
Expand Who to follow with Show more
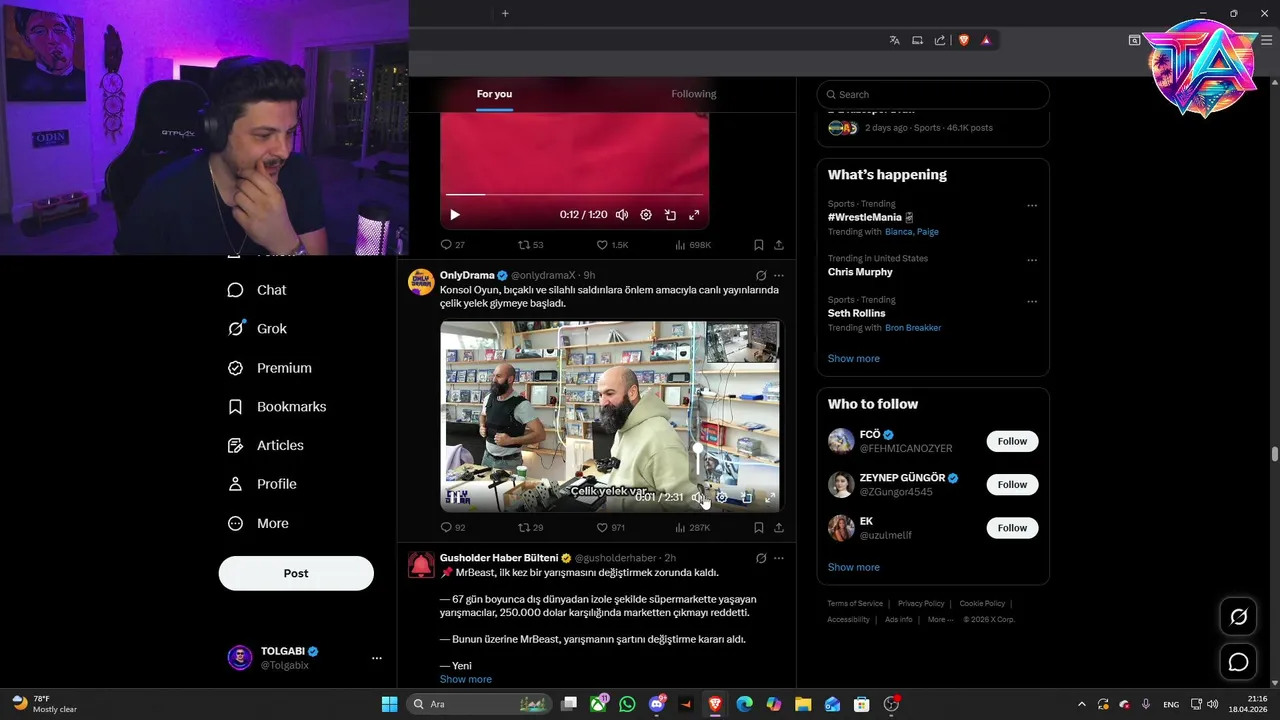tap(854, 567)
